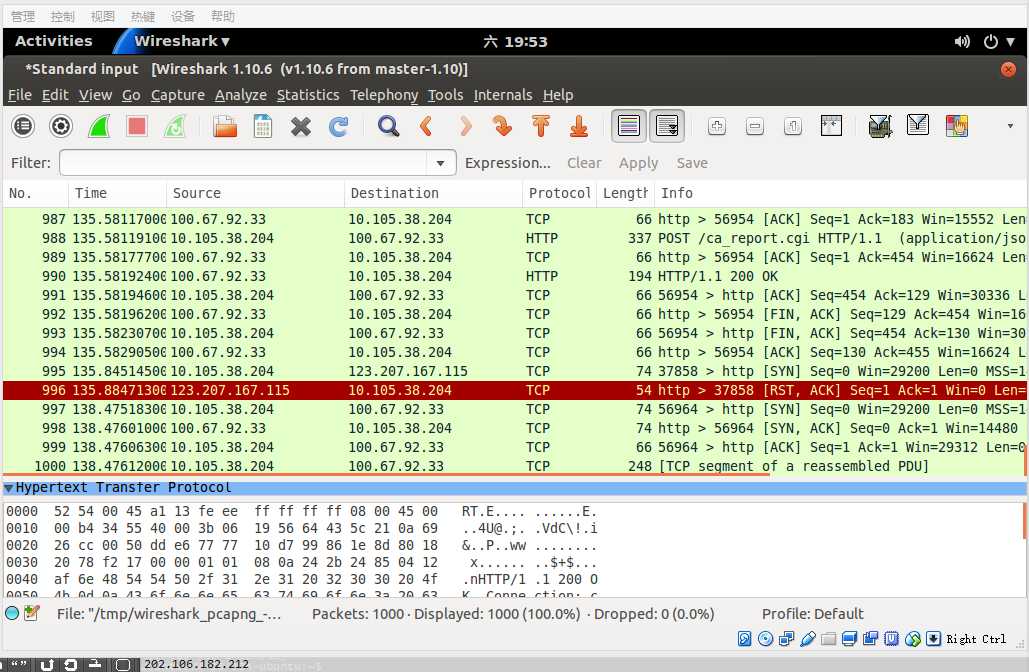Open the Edit menu
Image resolution: width=1029 pixels, height=672 pixels.
point(55,95)
